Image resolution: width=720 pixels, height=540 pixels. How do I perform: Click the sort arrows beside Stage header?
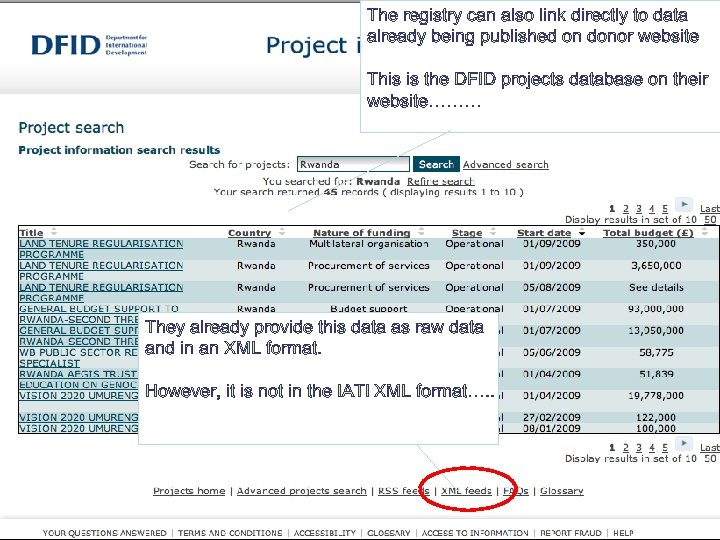(x=493, y=232)
